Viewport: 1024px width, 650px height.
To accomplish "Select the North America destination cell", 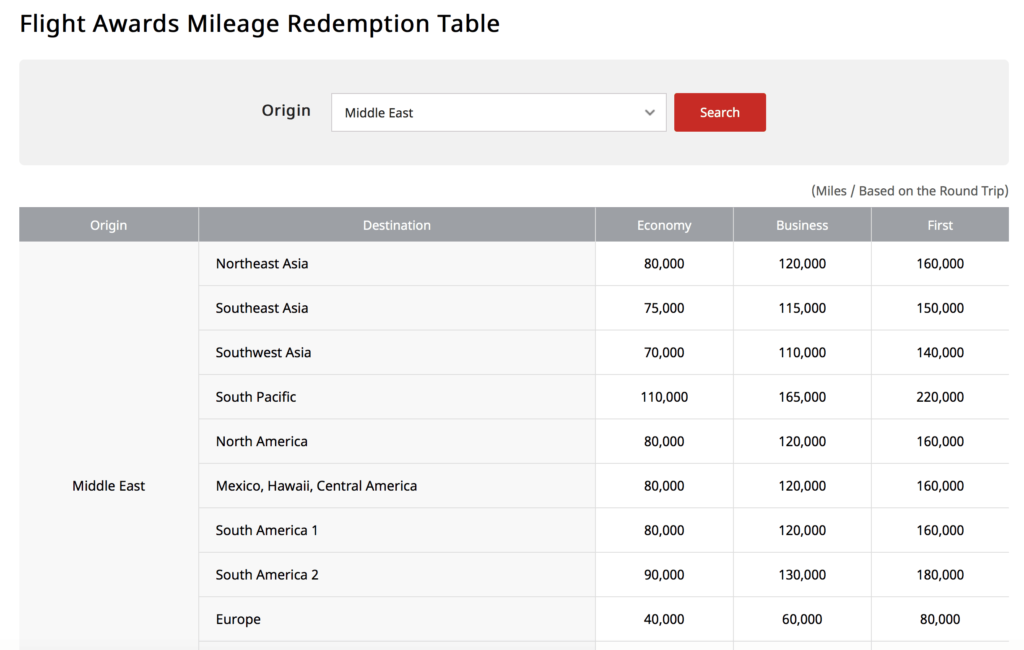I will tap(261, 441).
